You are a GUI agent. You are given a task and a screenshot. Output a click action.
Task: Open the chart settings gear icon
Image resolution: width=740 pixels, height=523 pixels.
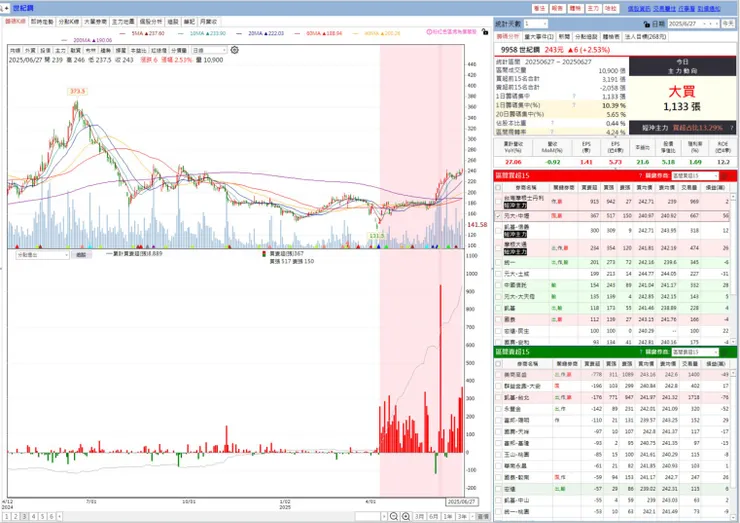[x=235, y=50]
